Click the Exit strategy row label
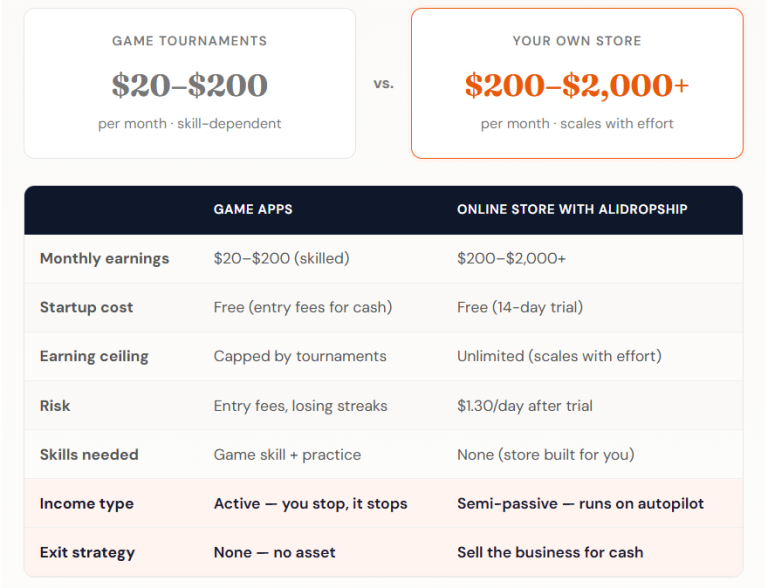This screenshot has height=588, width=768. click(x=87, y=552)
